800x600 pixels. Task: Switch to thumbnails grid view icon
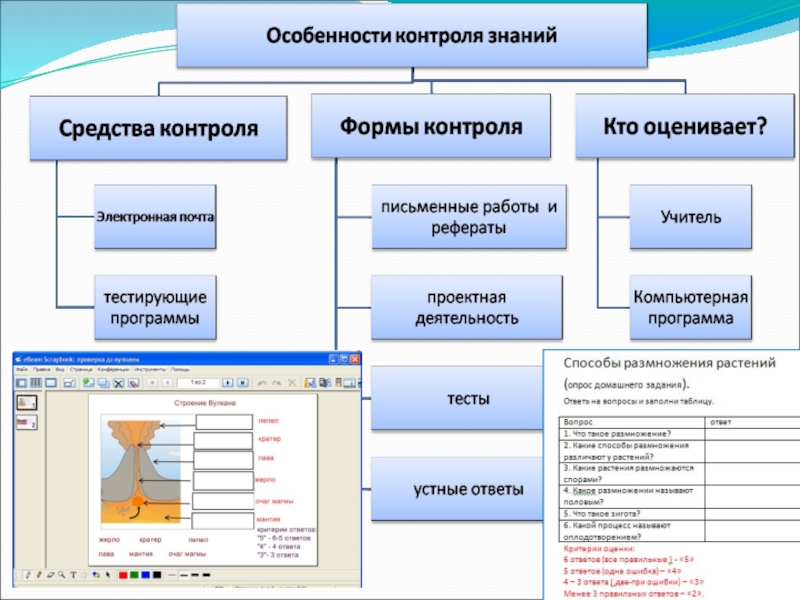(36, 383)
